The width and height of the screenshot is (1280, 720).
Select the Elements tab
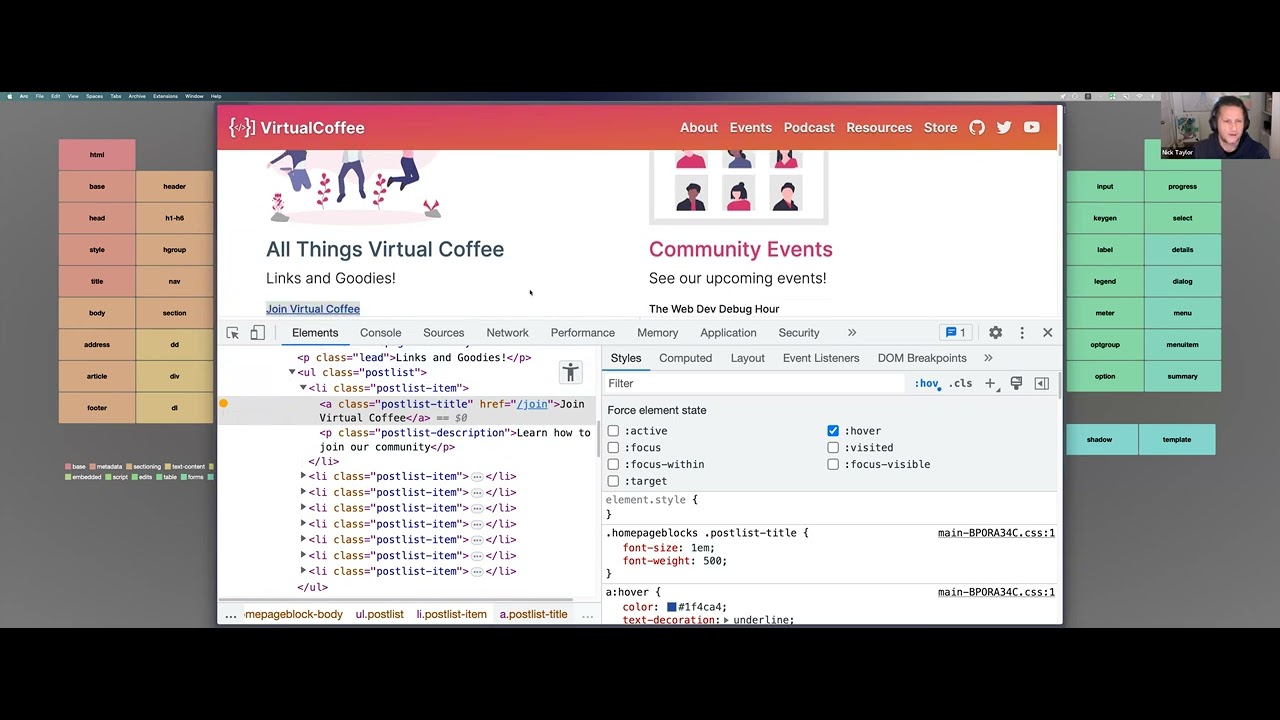315,333
